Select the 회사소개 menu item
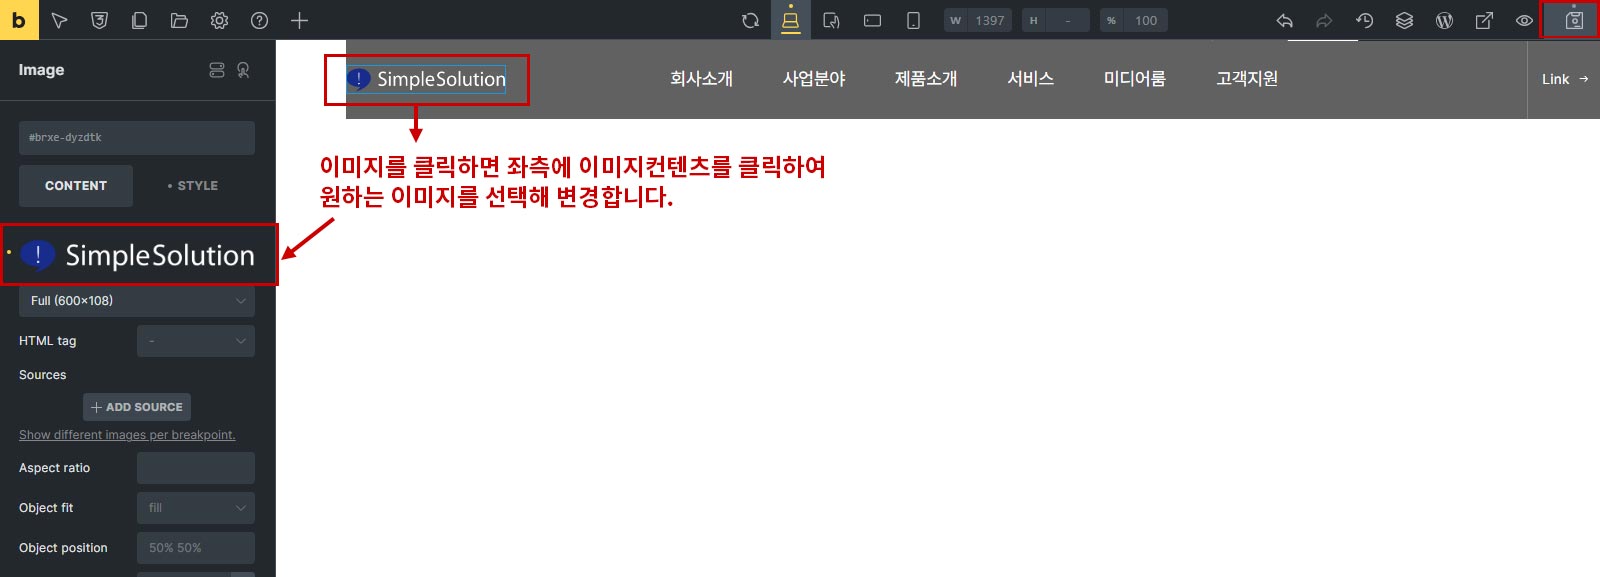This screenshot has height=577, width=1600. click(701, 79)
